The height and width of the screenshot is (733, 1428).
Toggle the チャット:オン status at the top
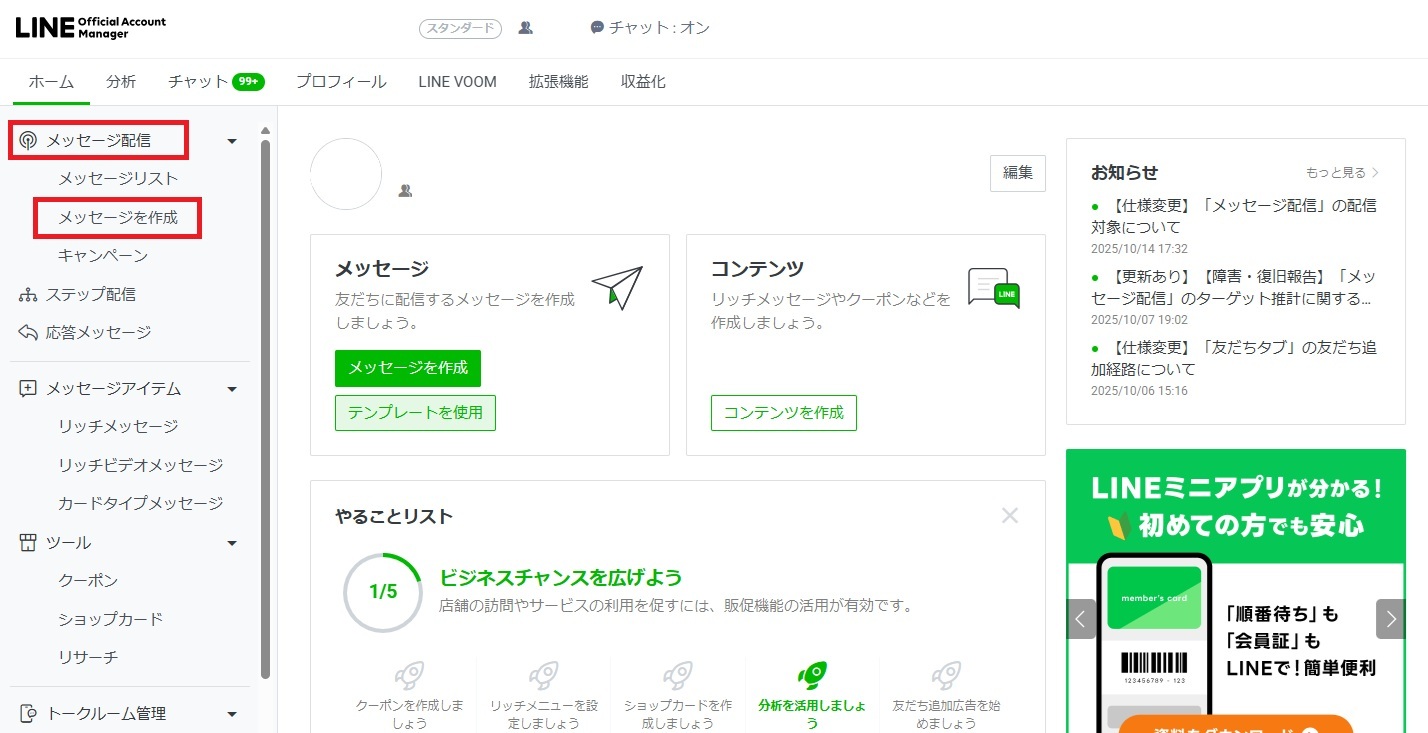click(x=650, y=28)
